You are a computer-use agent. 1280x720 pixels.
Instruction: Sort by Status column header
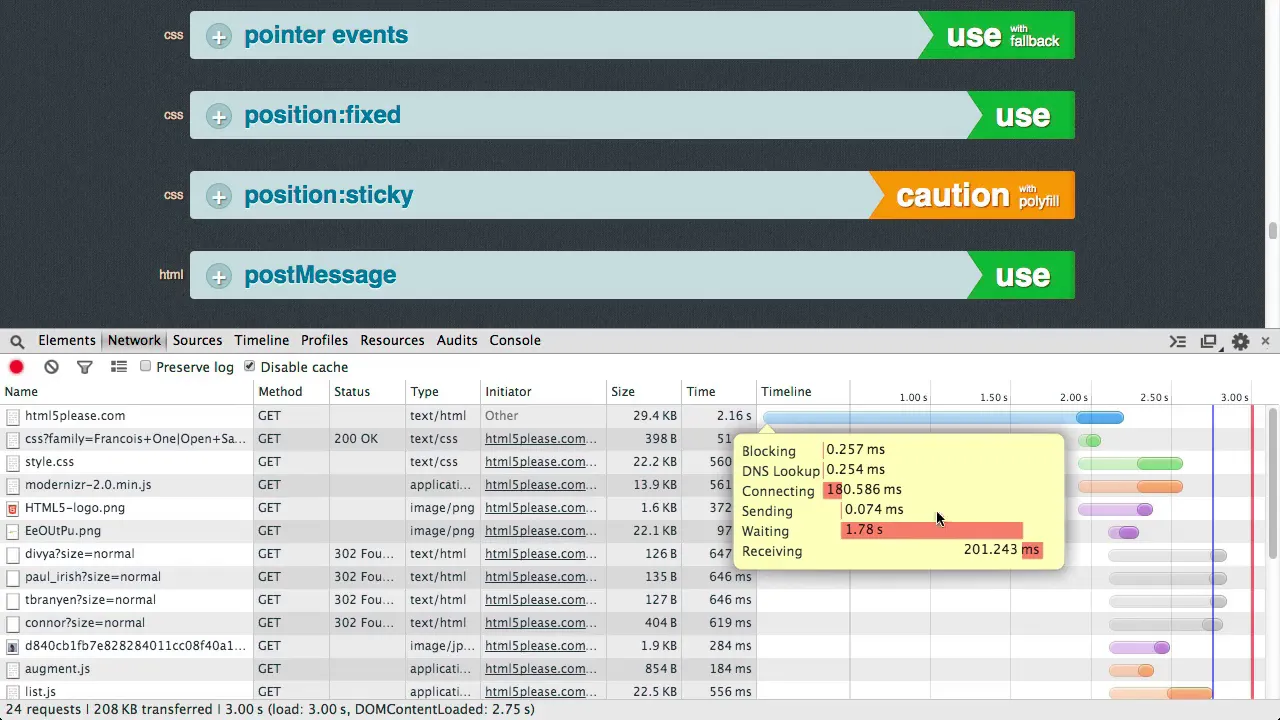click(x=368, y=392)
